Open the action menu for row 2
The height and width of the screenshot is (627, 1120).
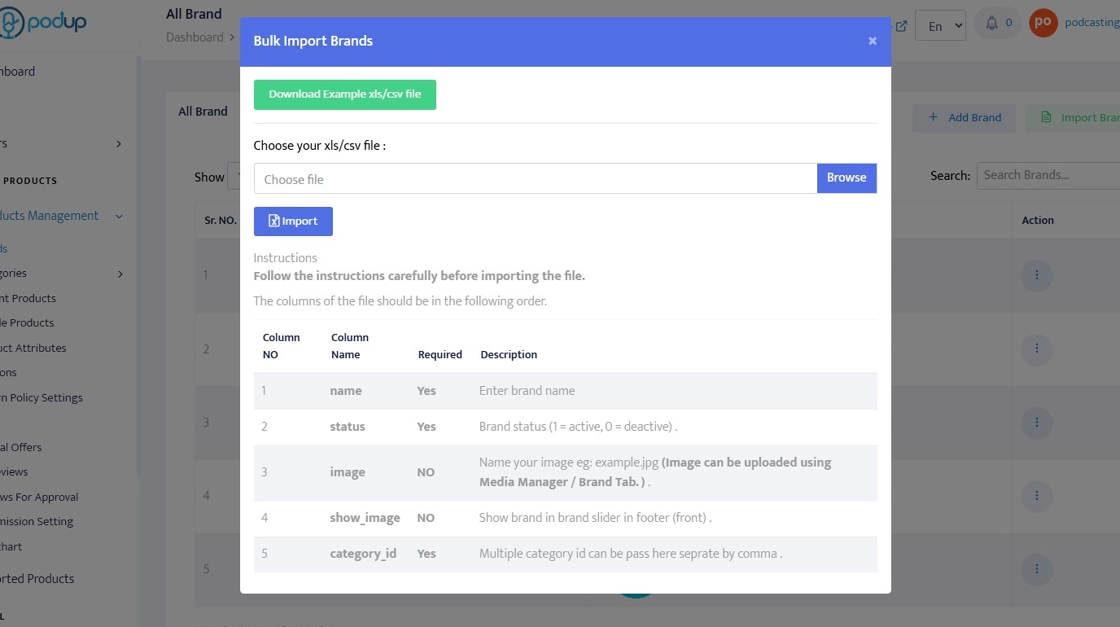(1036, 349)
